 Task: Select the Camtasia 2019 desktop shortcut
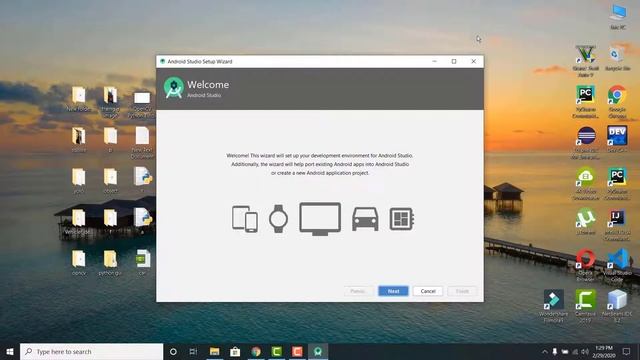tap(586, 305)
